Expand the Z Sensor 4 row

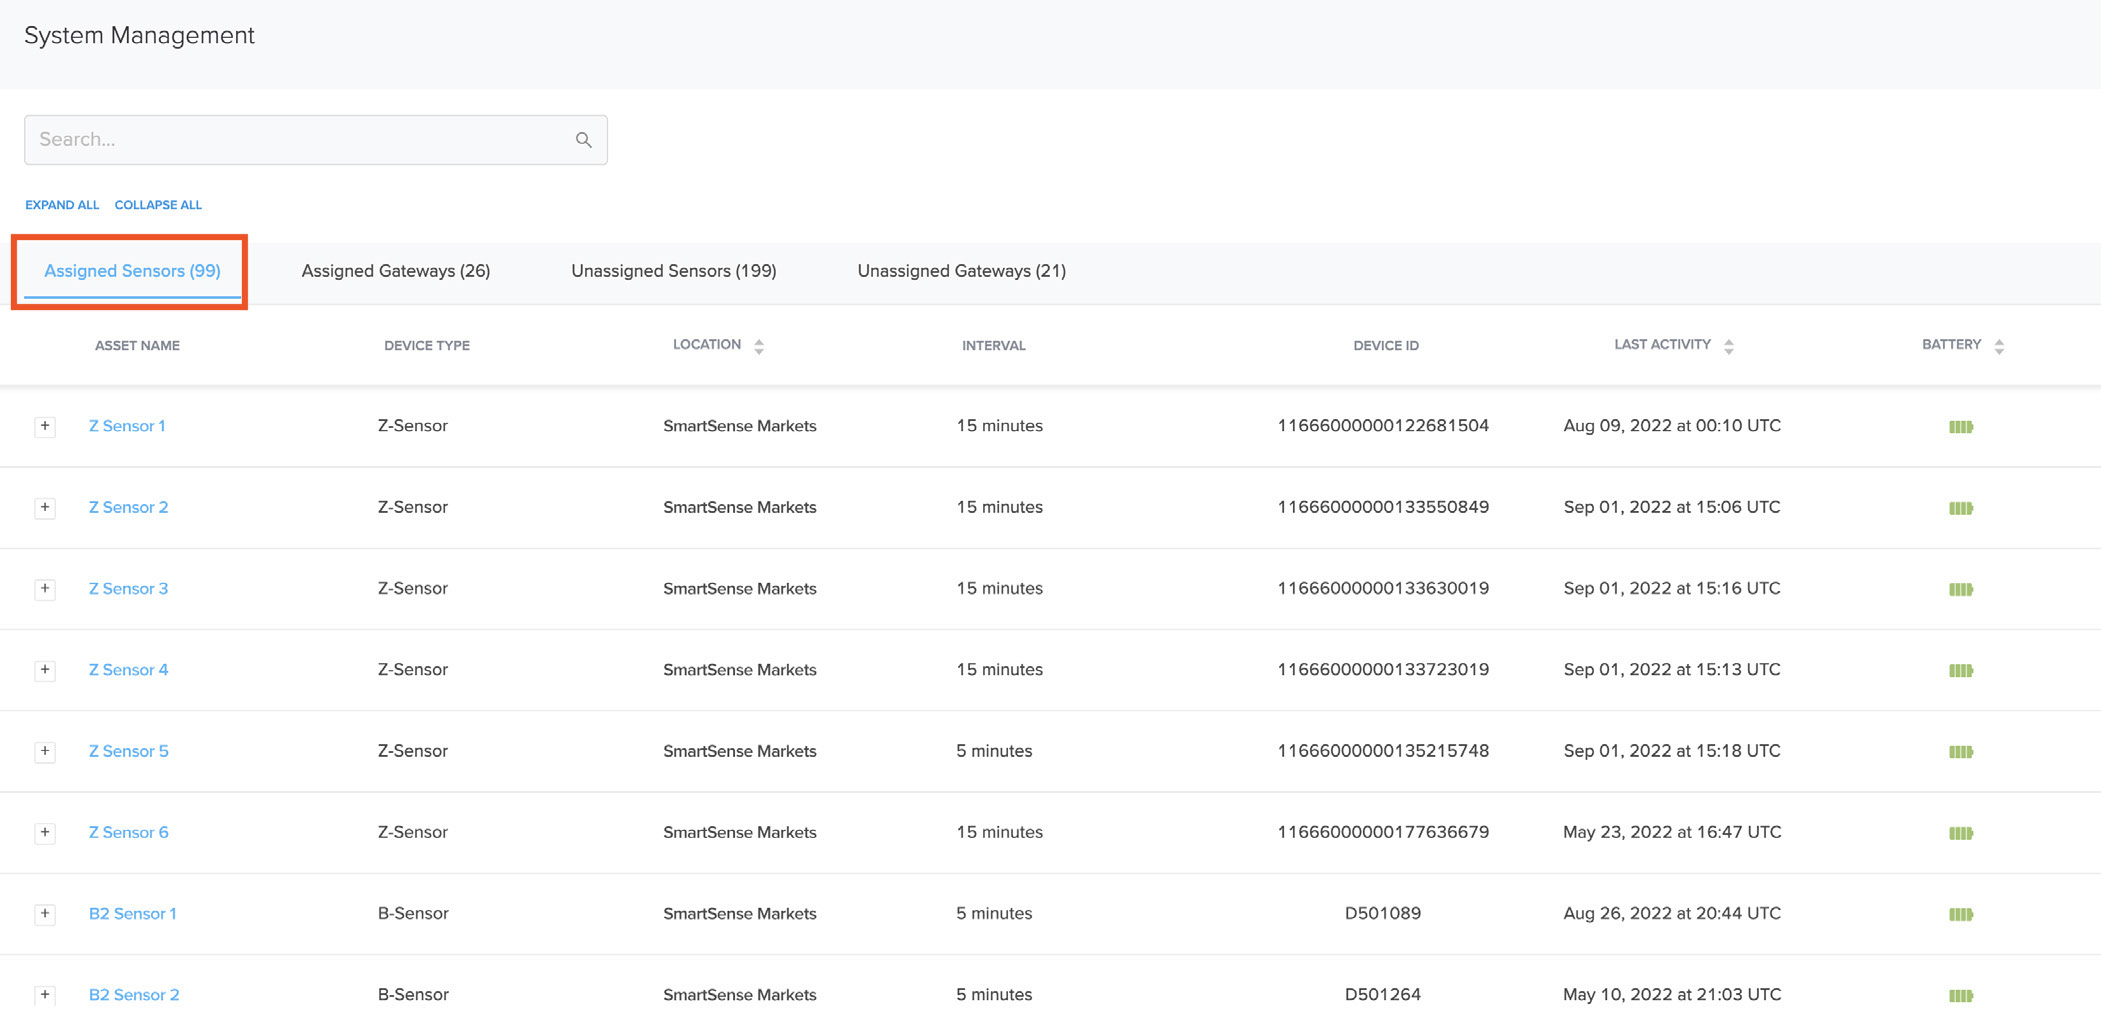(x=45, y=669)
